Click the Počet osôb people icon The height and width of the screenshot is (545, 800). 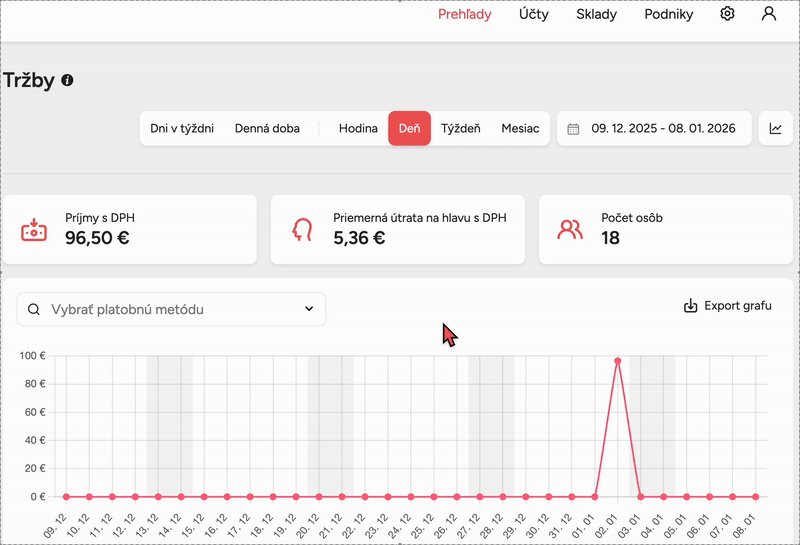570,229
